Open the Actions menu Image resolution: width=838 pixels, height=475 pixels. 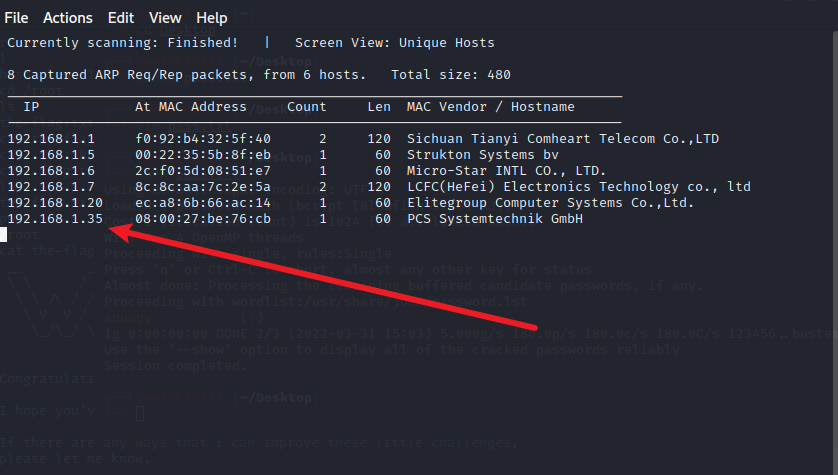tap(68, 18)
